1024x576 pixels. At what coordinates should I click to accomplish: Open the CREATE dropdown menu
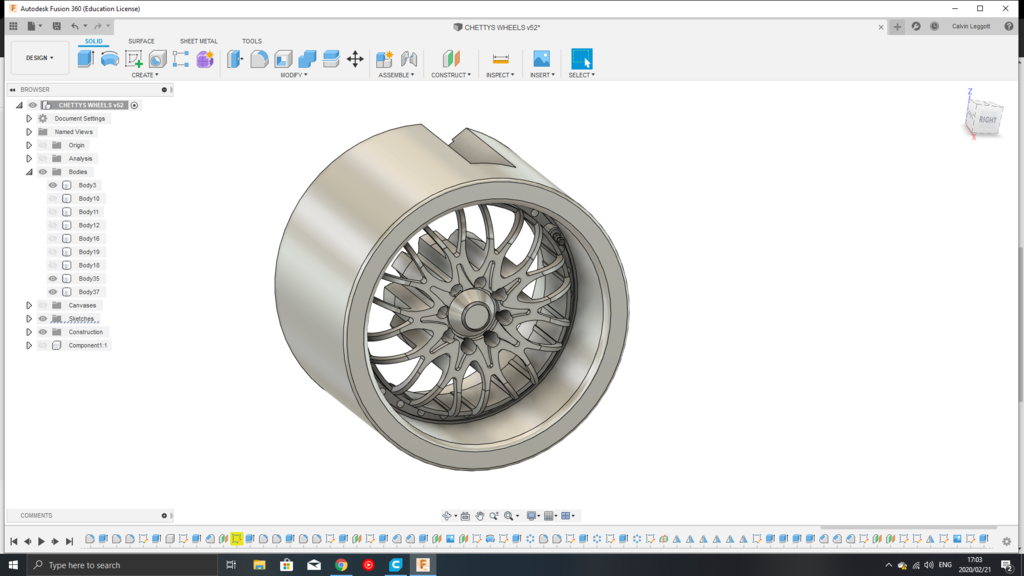tap(145, 74)
